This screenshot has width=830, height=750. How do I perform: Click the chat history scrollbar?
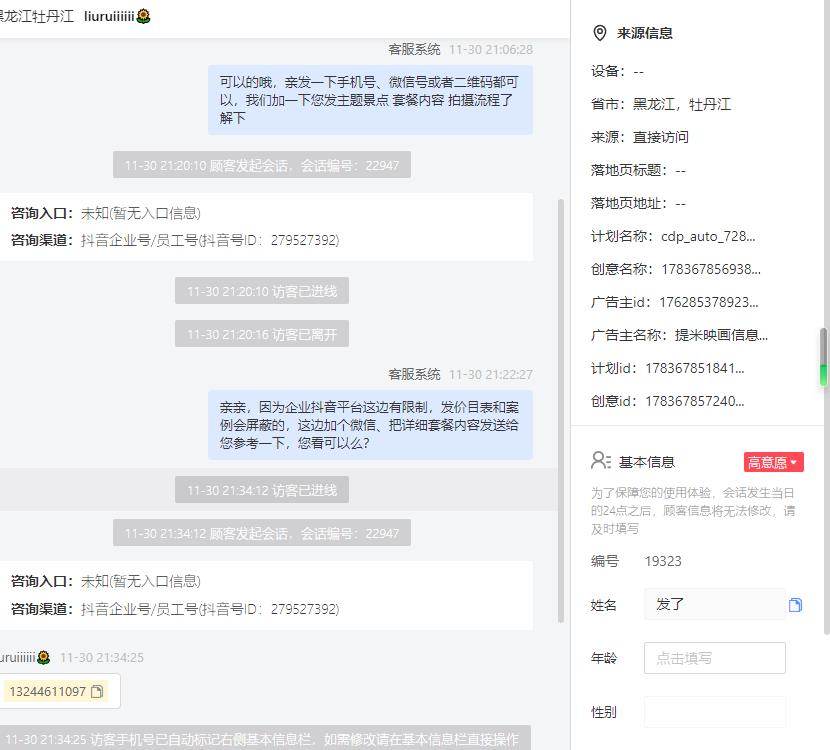click(561, 411)
